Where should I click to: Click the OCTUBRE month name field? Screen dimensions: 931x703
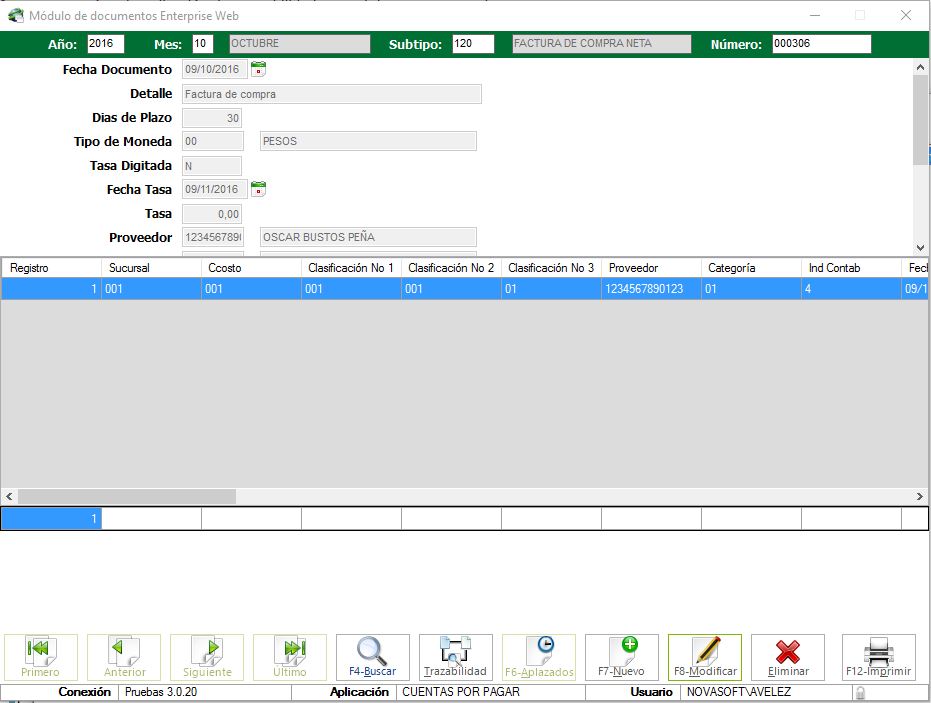point(300,43)
